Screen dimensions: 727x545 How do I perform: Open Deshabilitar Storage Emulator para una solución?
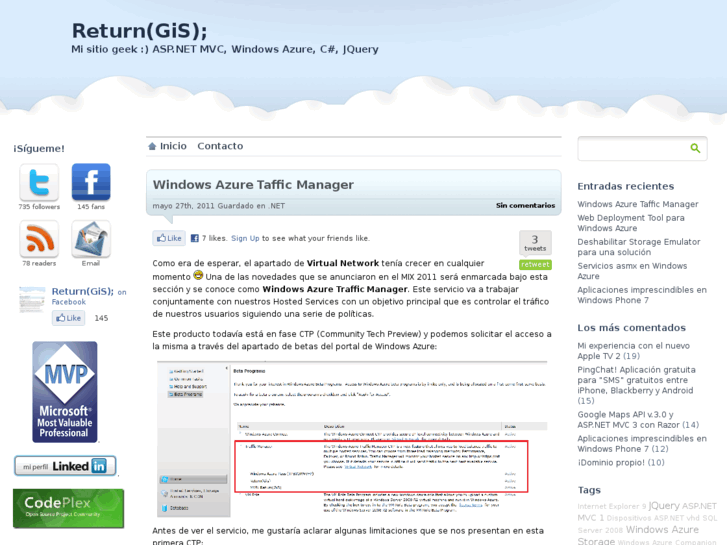(638, 247)
